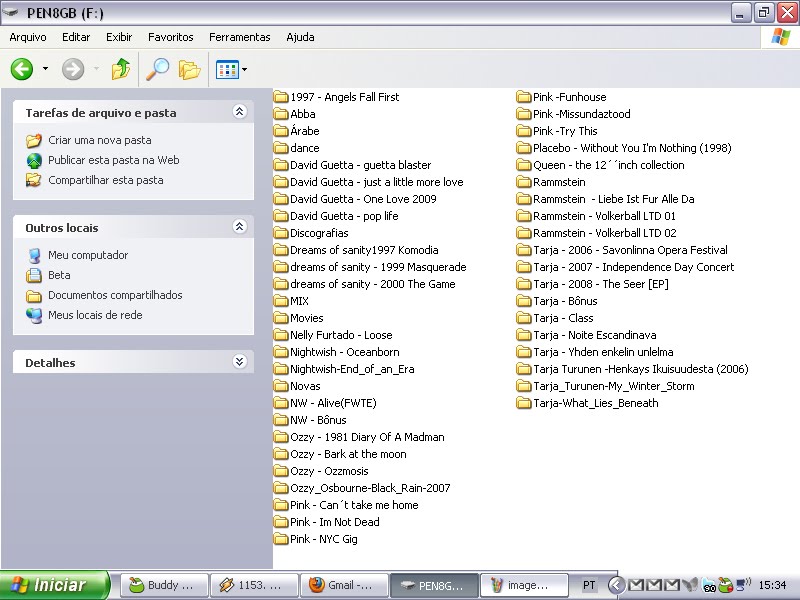Select the dance folder icon
Viewport: 800px width, 600px height.
click(281, 148)
